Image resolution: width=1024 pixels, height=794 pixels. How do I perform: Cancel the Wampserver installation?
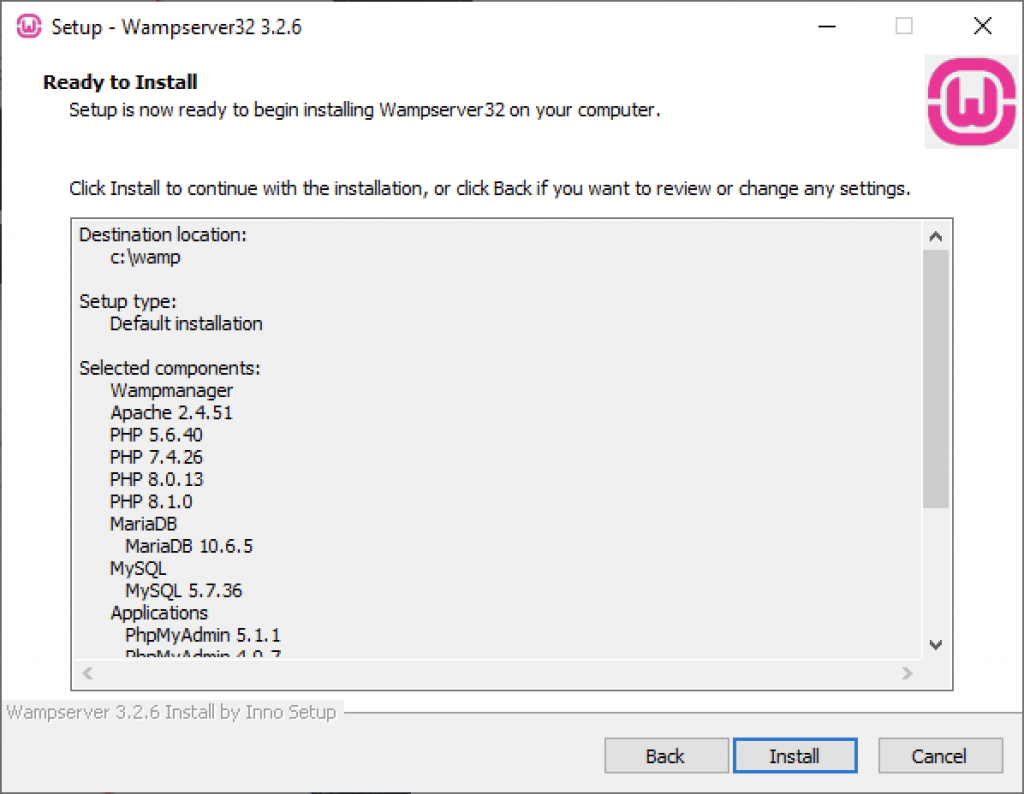[x=940, y=756]
